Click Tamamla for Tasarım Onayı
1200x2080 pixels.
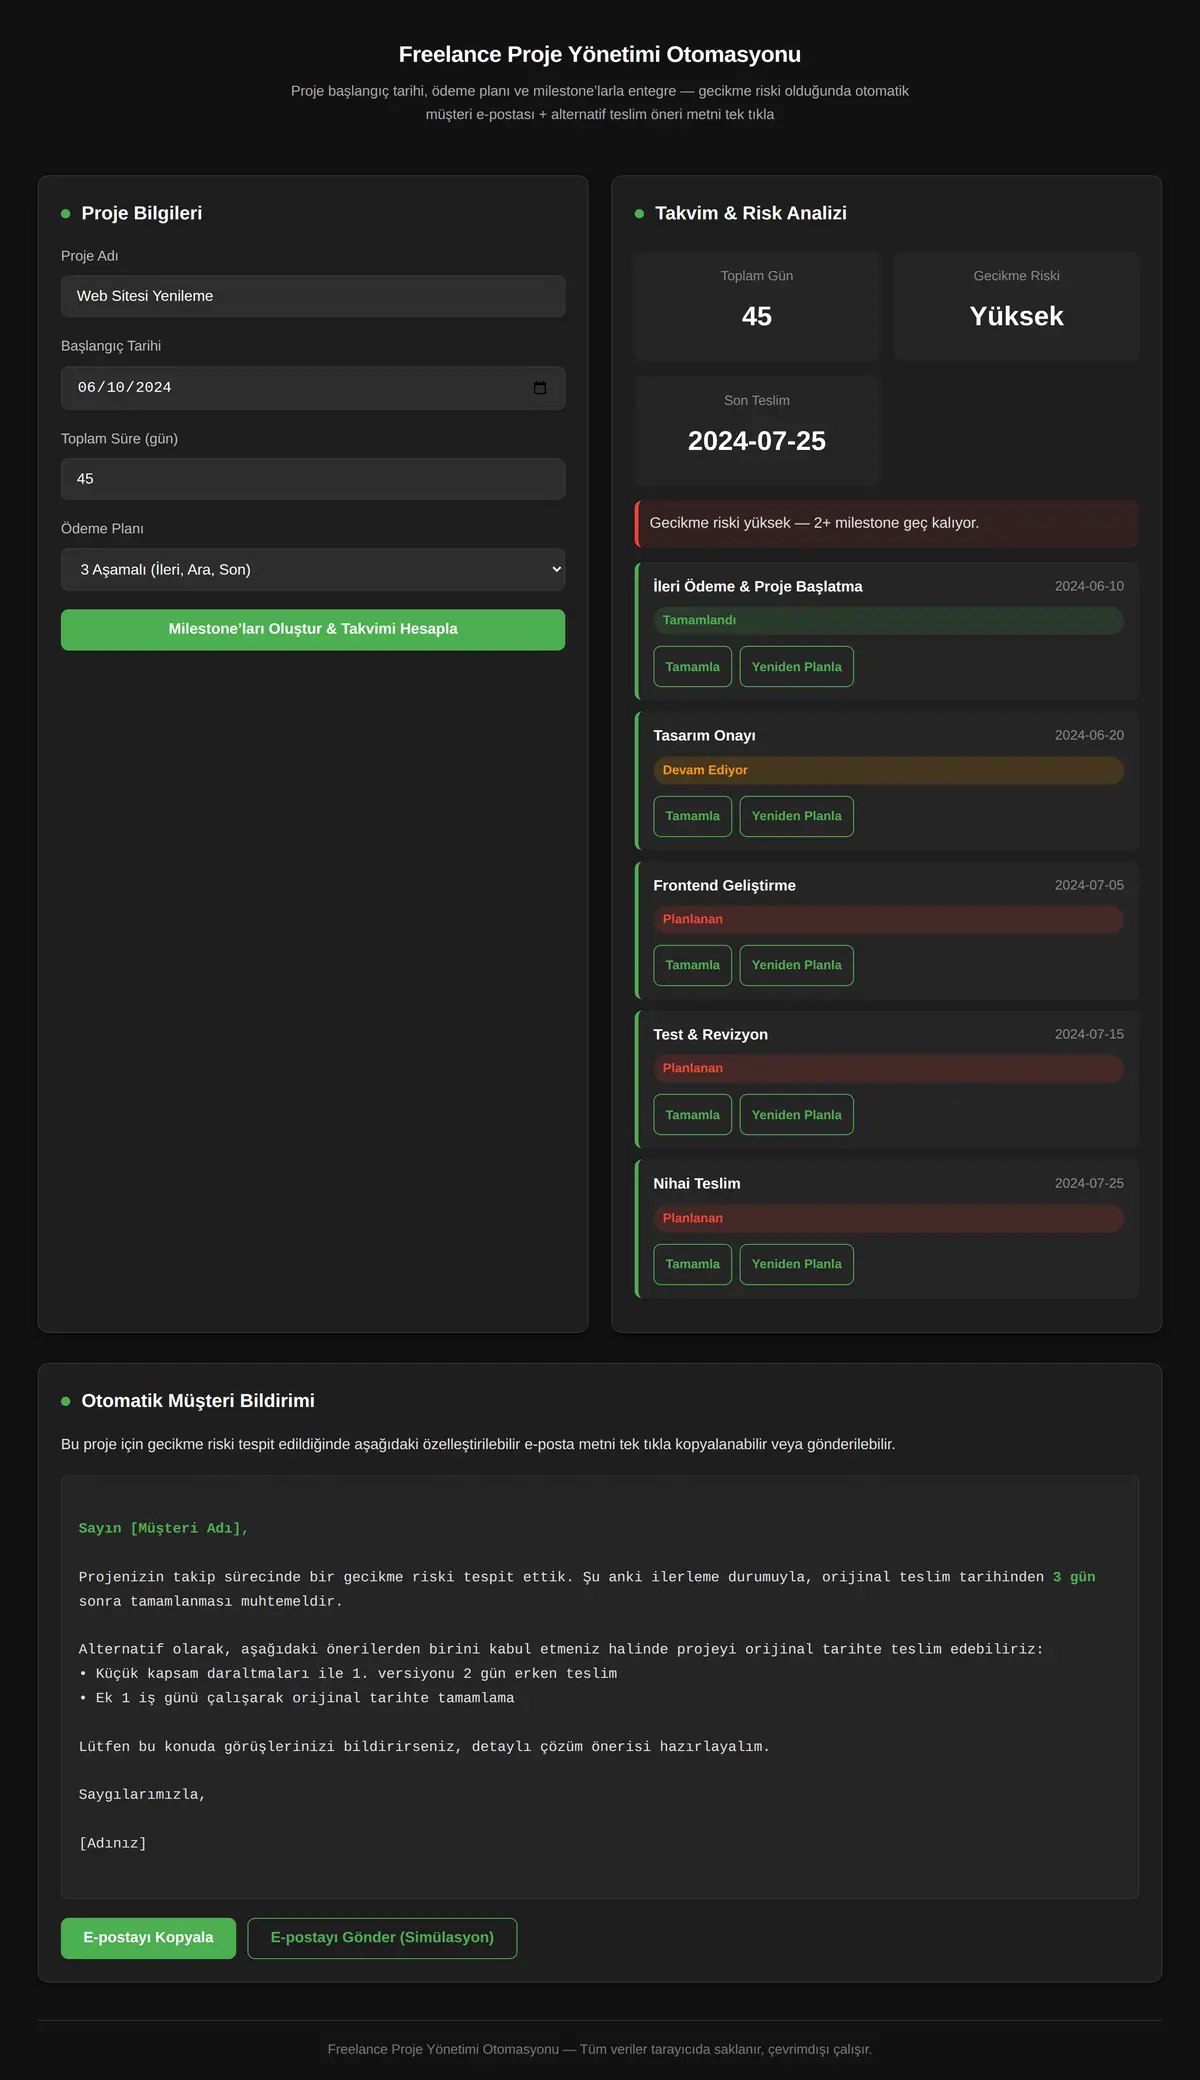[692, 816]
